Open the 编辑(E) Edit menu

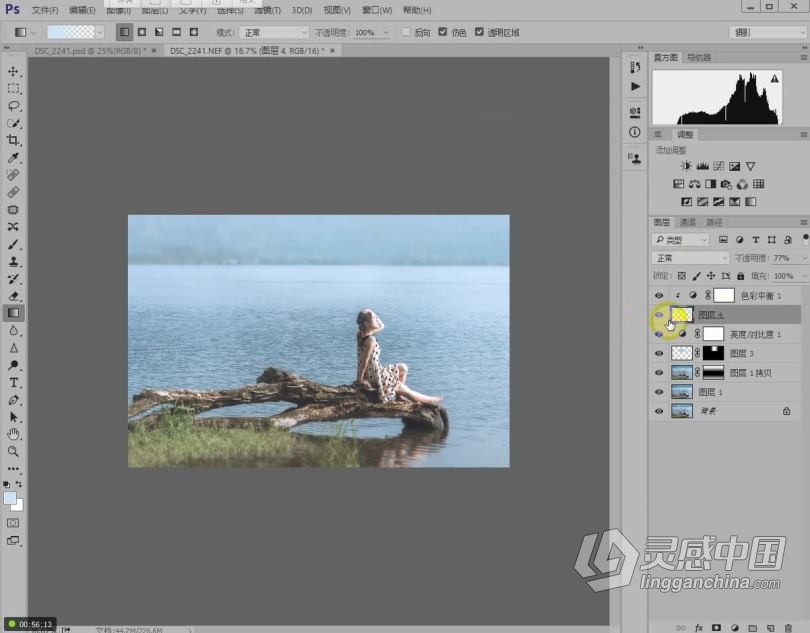coord(82,10)
